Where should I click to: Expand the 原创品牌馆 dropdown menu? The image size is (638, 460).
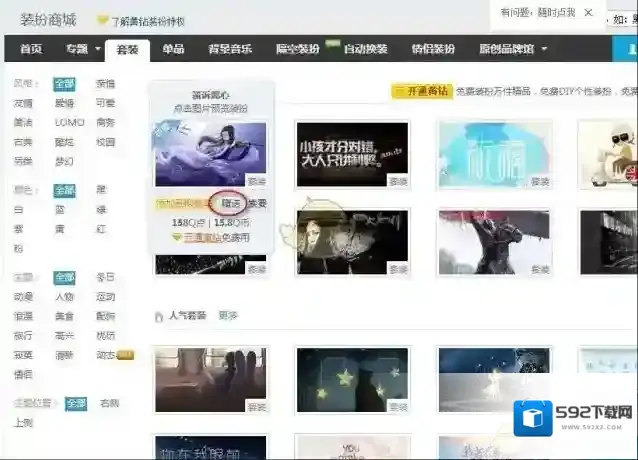point(544,49)
